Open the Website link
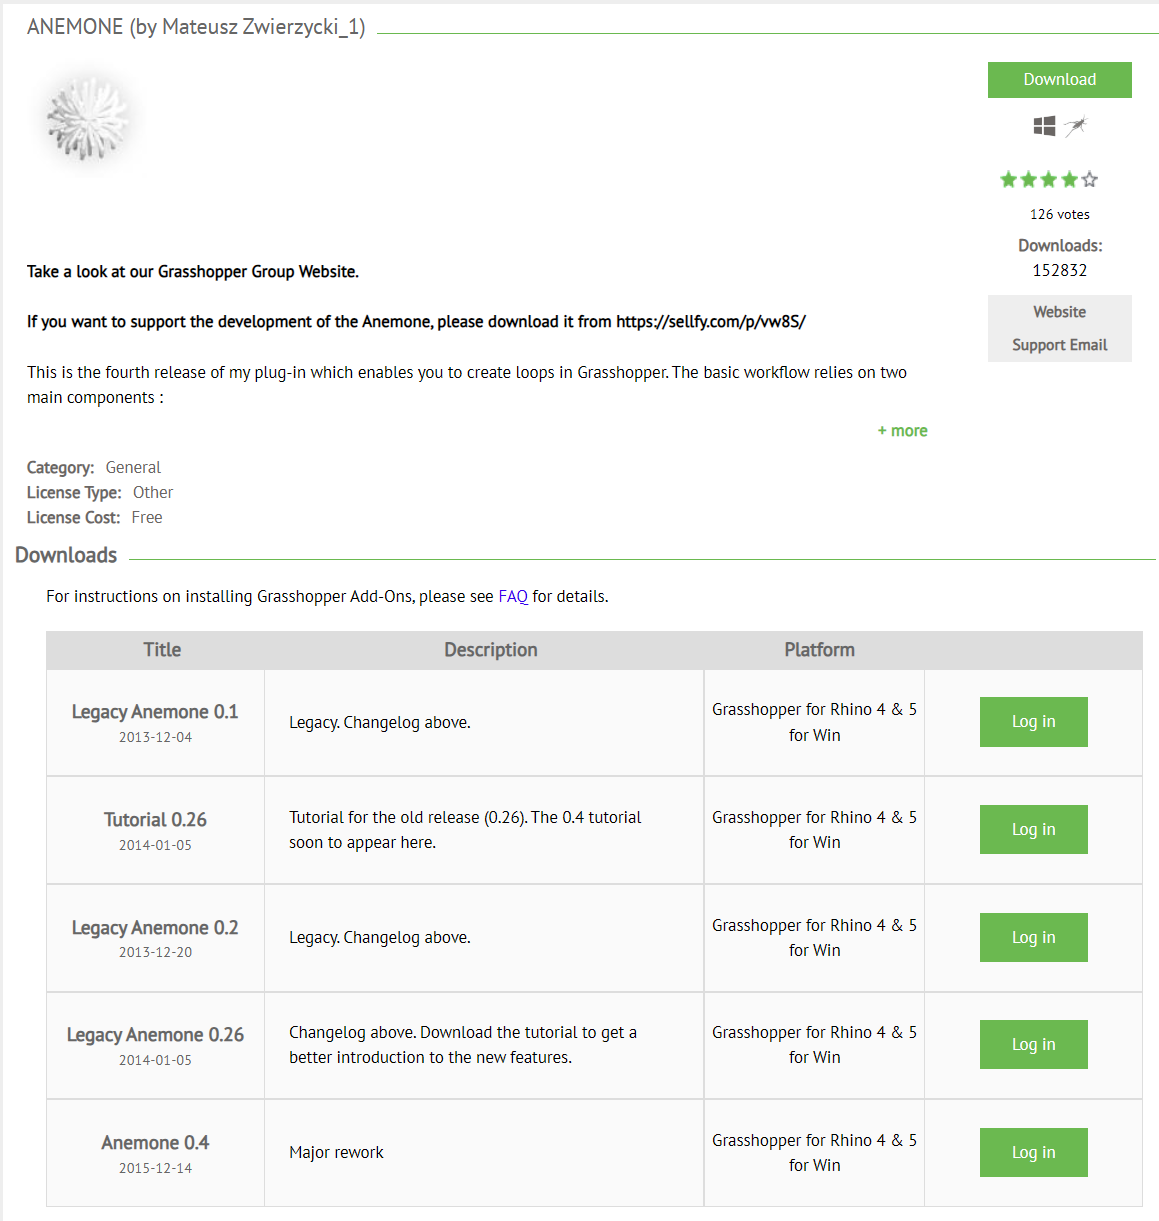The image size is (1159, 1221). (x=1059, y=312)
